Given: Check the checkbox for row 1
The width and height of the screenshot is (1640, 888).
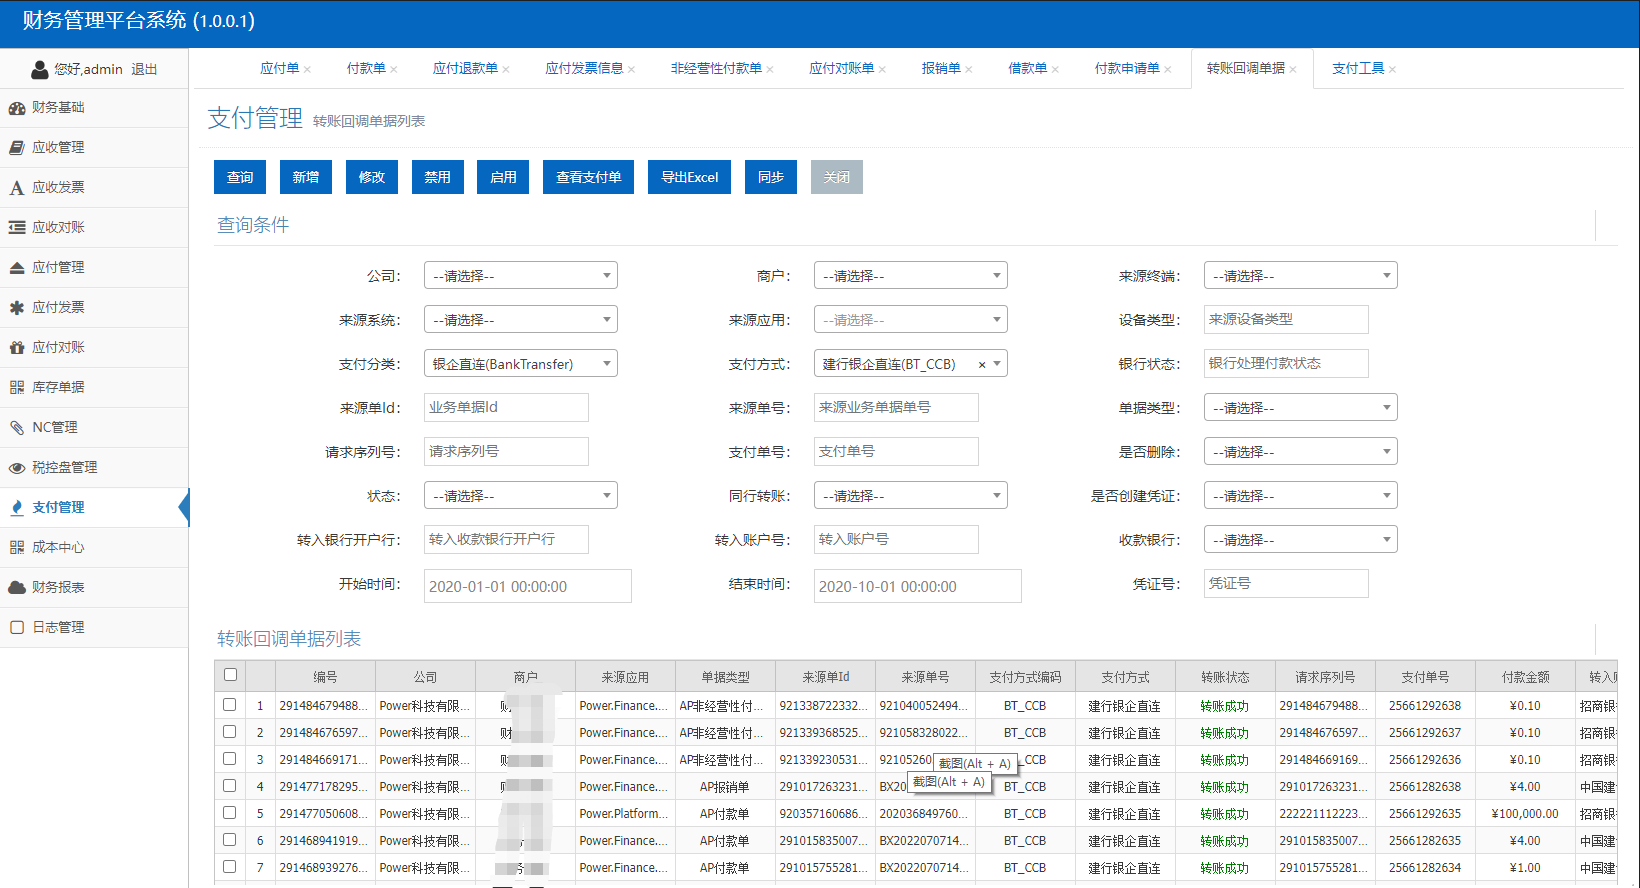Looking at the screenshot, I should point(230,705).
